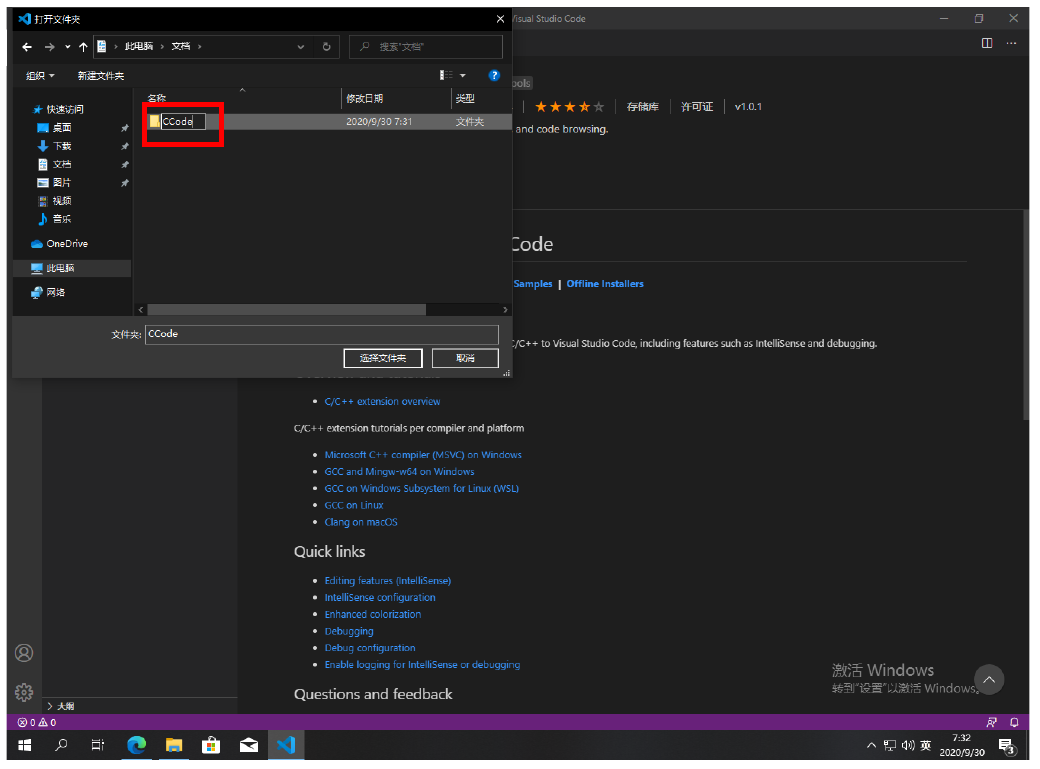Image resolution: width=1040 pixels, height=769 pixels.
Task: Toggle split editor layout icon
Action: [x=987, y=43]
